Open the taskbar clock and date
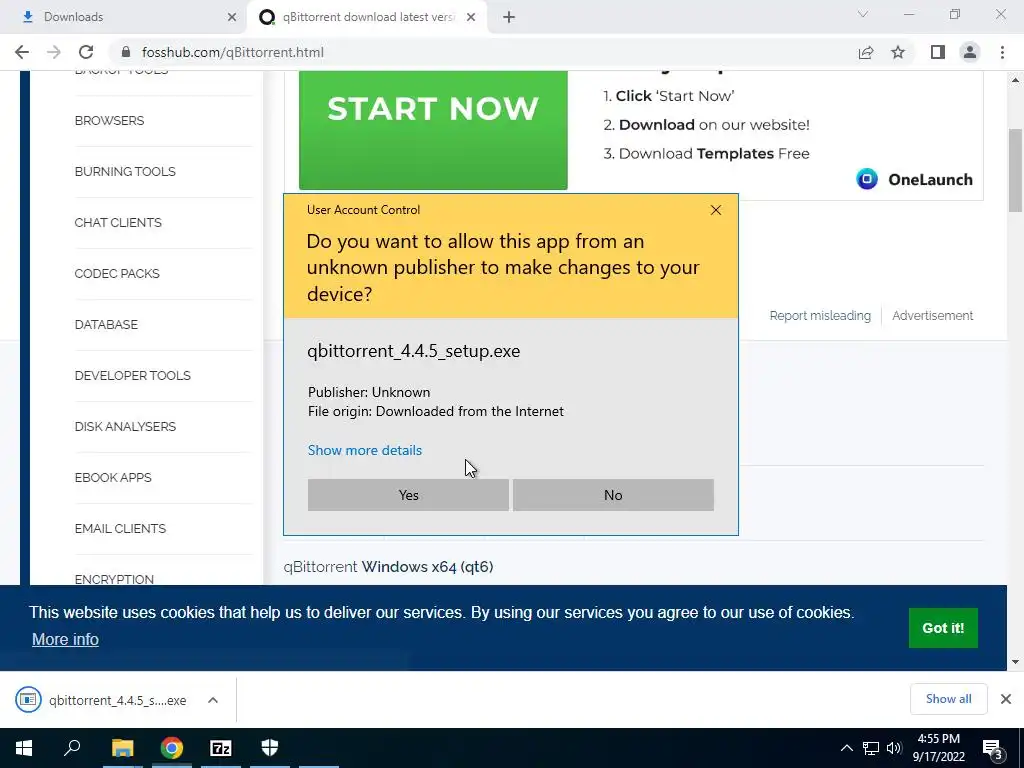 (x=938, y=748)
